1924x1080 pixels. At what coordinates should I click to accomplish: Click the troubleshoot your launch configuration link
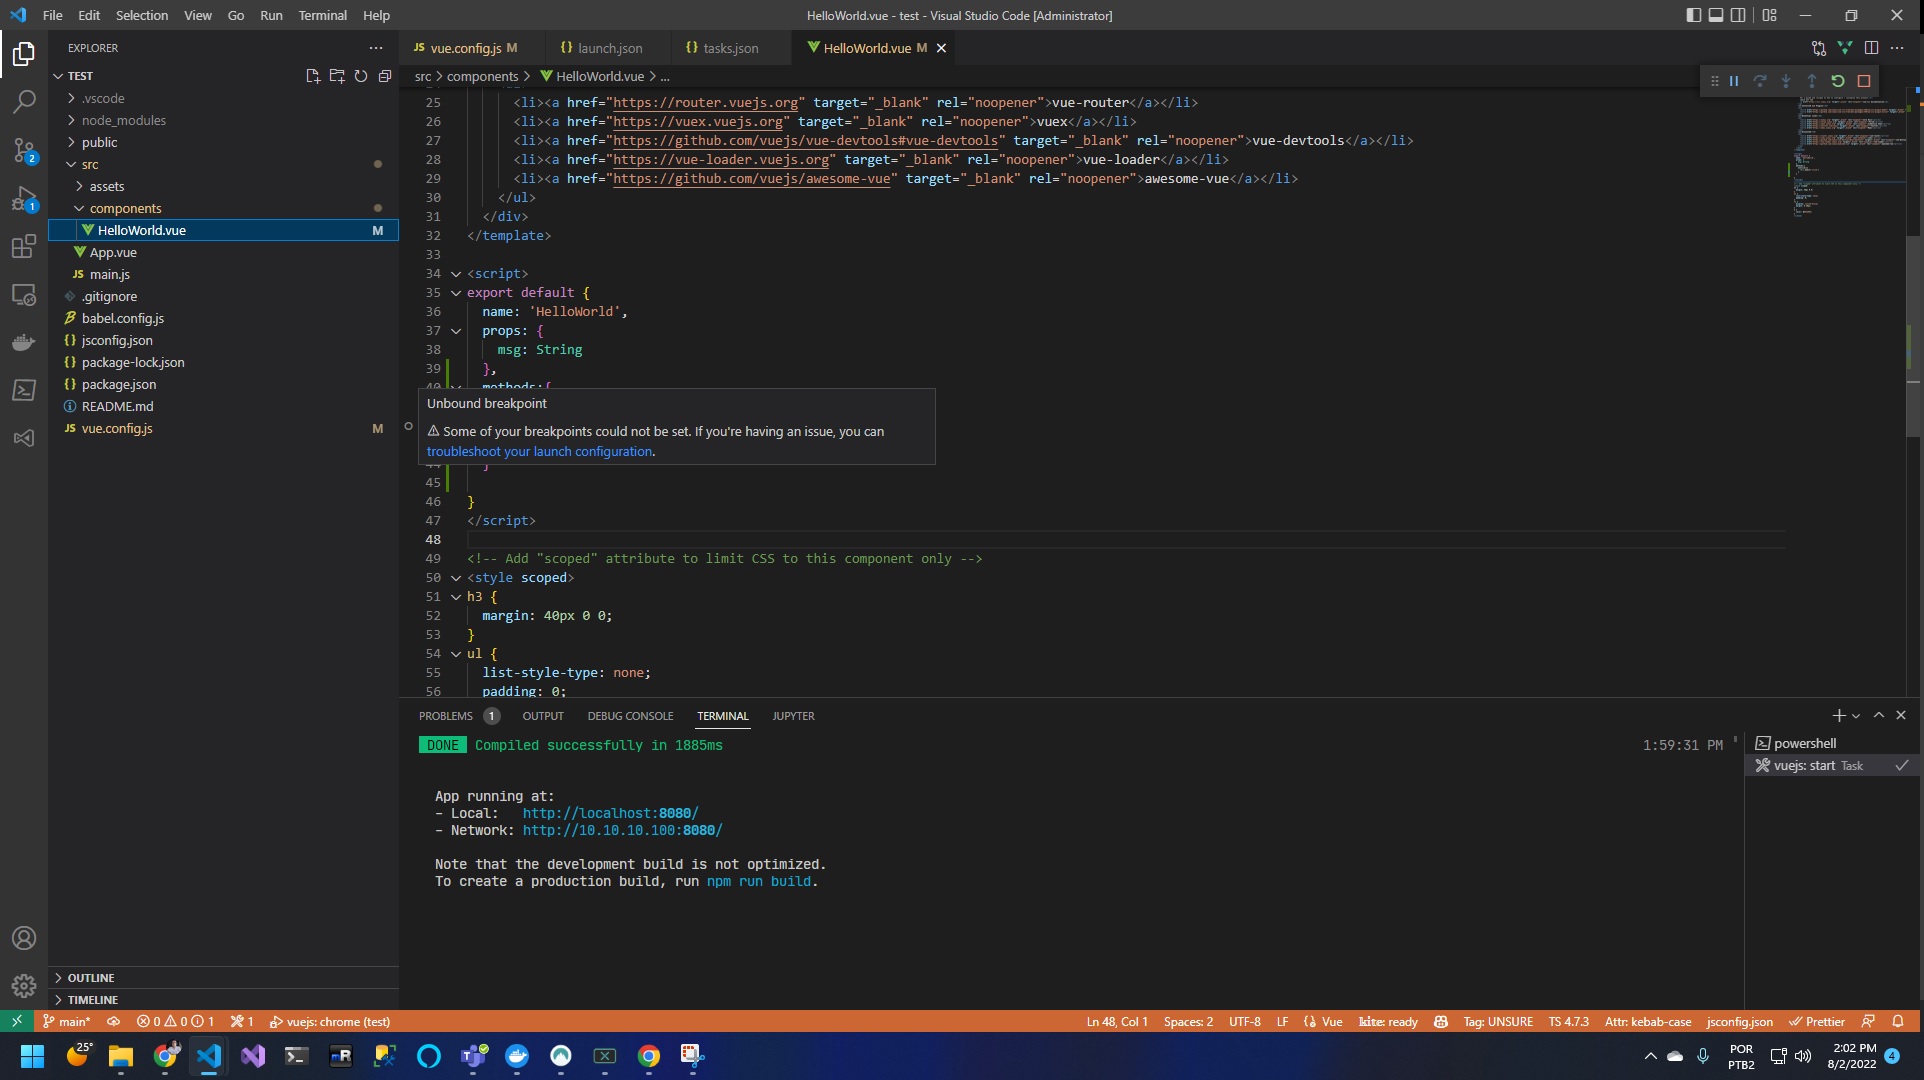point(539,451)
